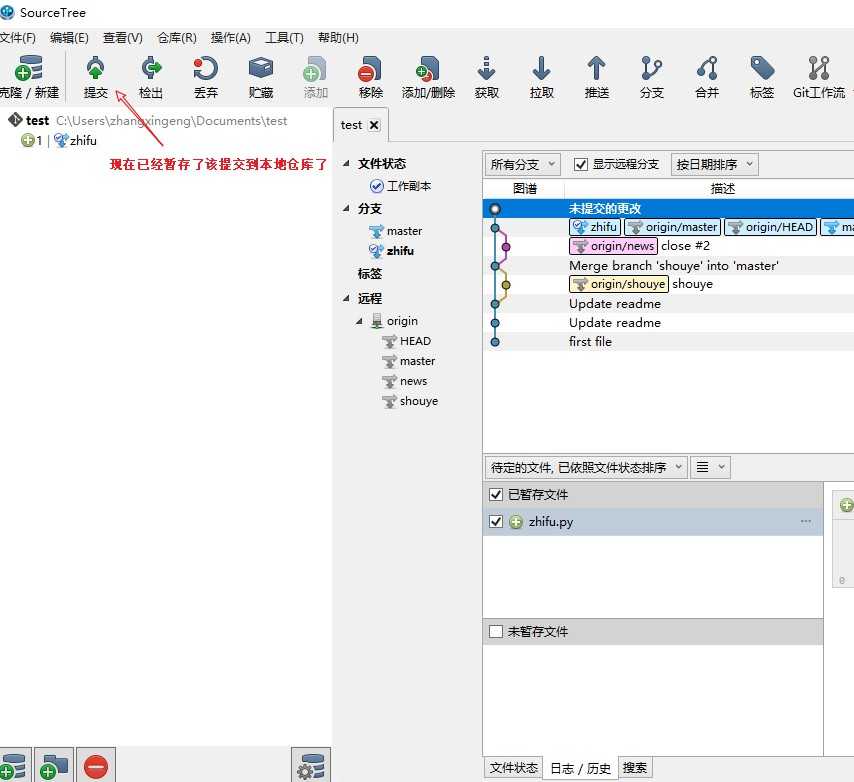Select the test repository bookmark
Viewport: 854px width, 782px height.
click(x=148, y=120)
